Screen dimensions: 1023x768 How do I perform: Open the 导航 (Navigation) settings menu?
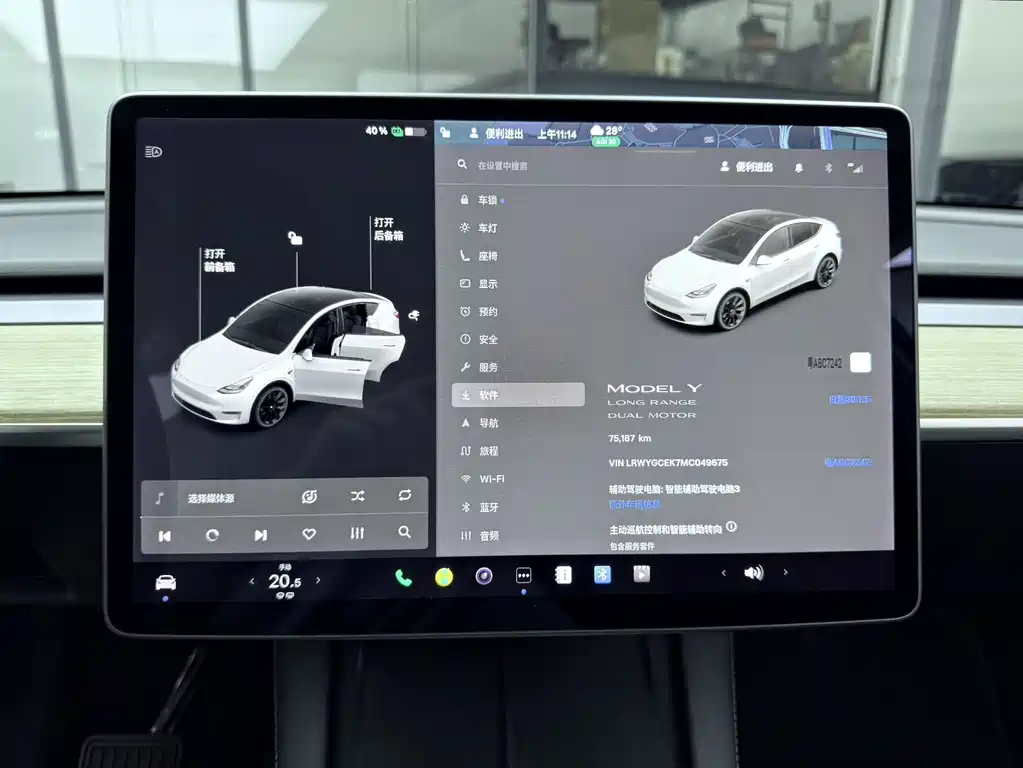(x=481, y=423)
